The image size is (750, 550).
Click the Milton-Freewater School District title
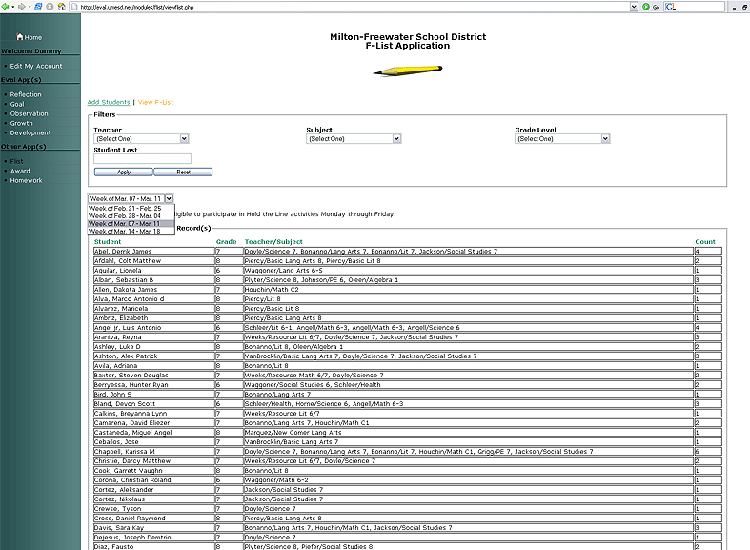click(408, 36)
